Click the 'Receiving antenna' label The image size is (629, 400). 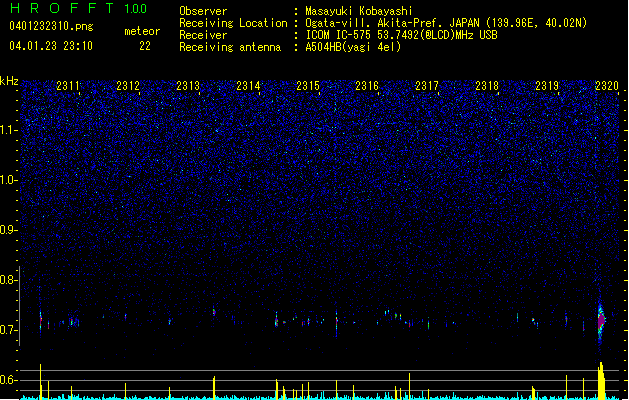click(x=230, y=47)
